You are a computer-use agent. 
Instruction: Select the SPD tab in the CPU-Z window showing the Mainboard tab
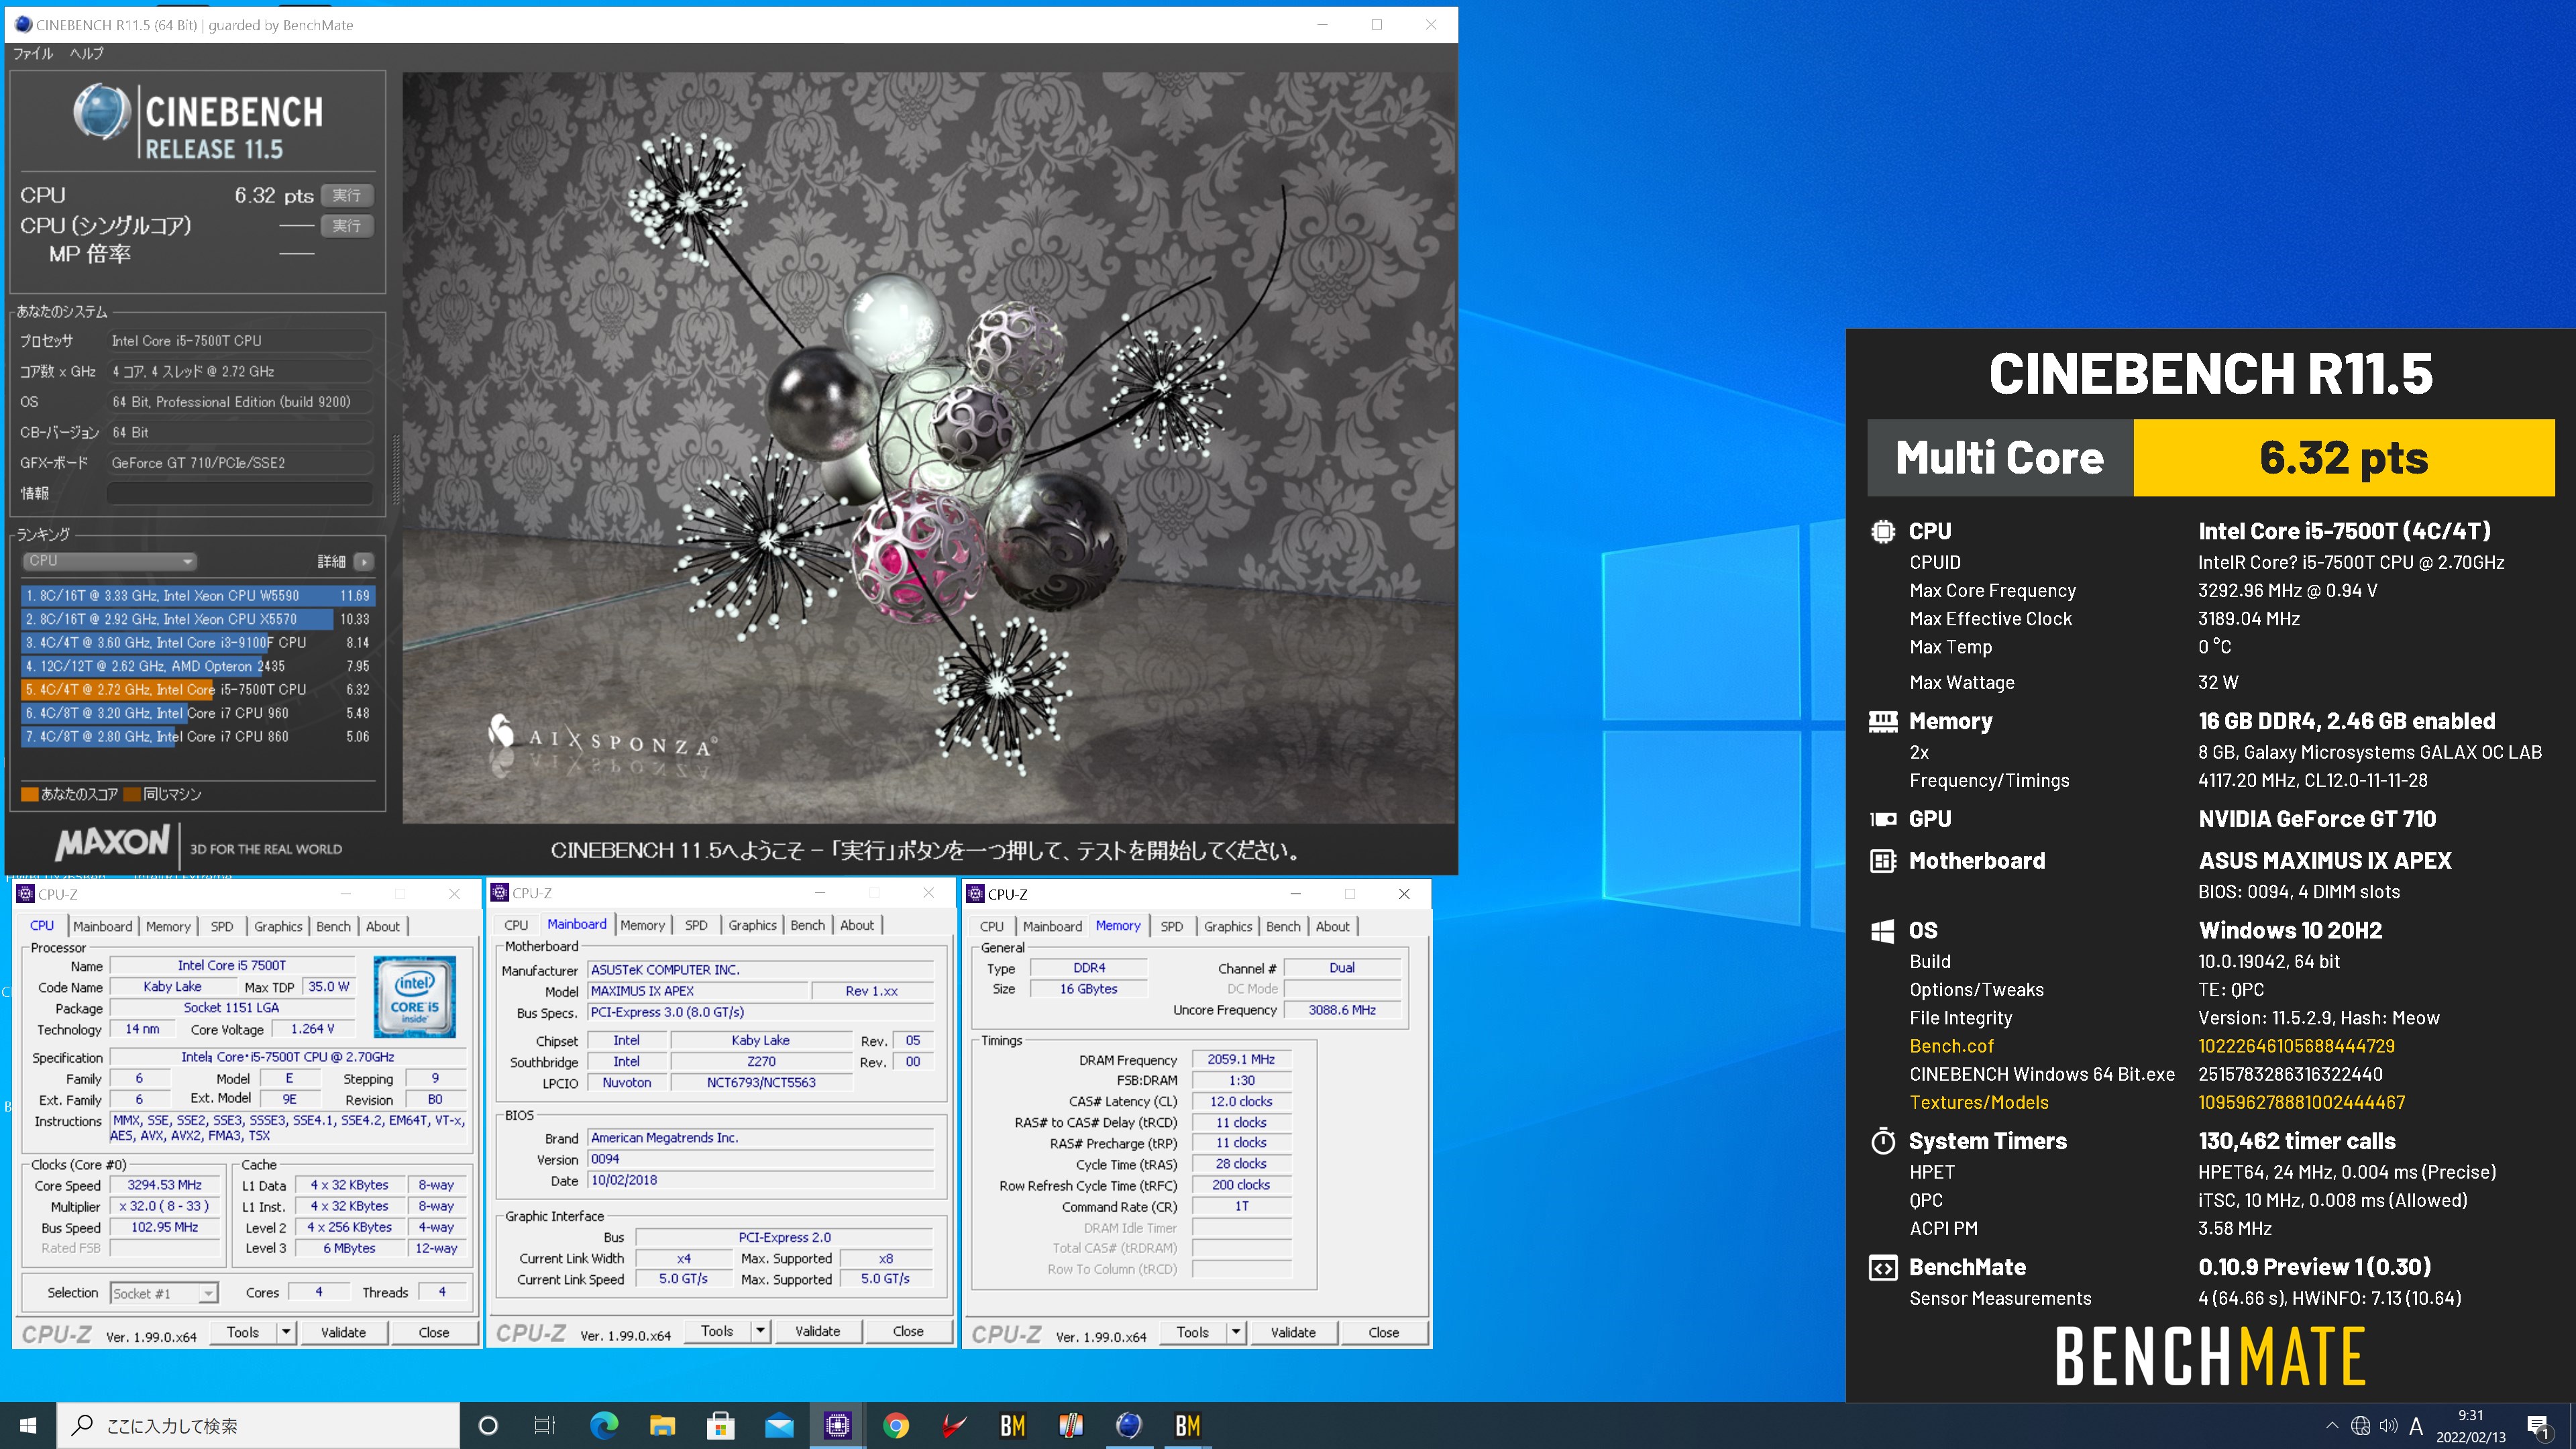696,925
